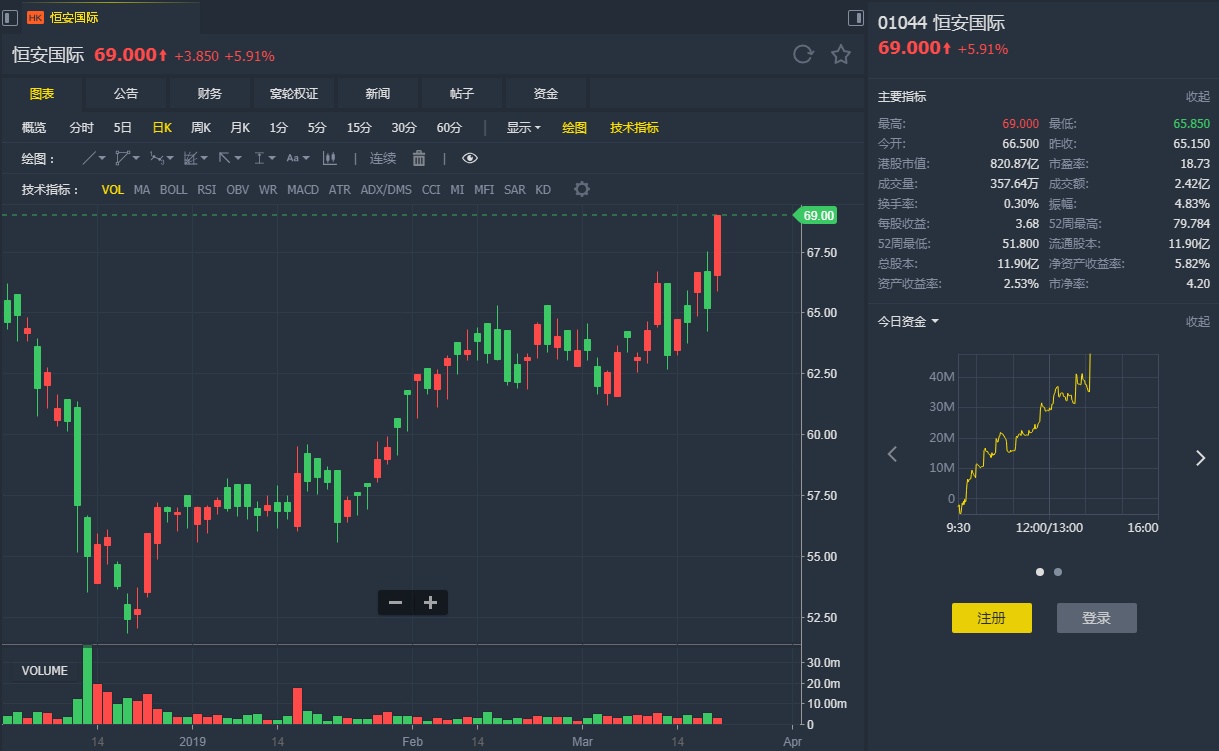Select the polyline shape drawing tool
Screen dimensions: 1219x751
click(123, 158)
